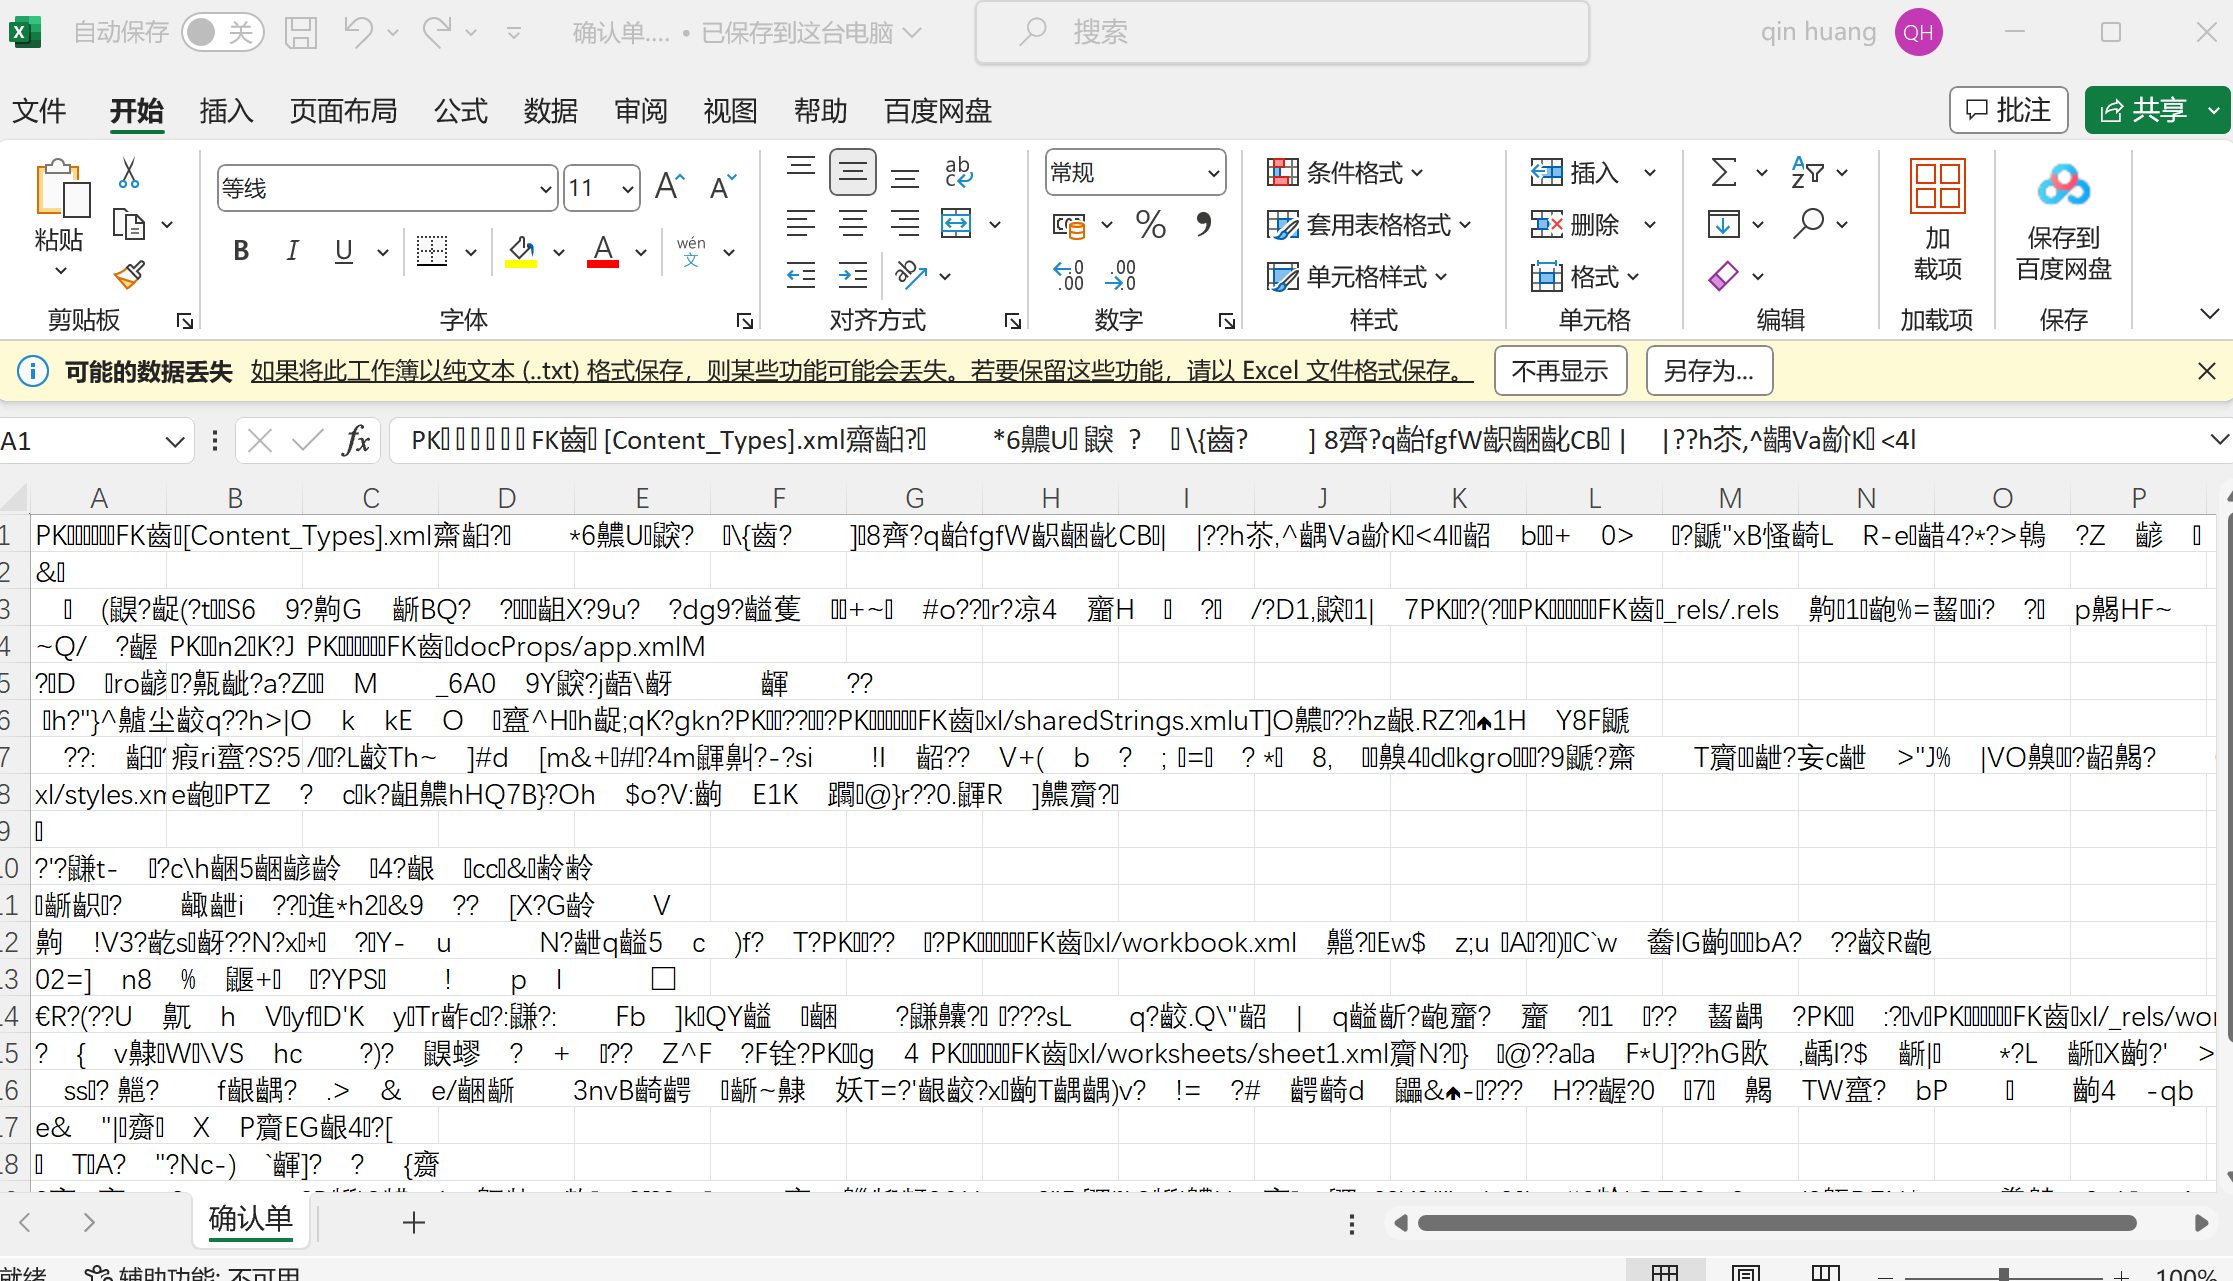Click the 另存为... button
Image resolution: width=2233 pixels, height=1281 pixels.
click(x=1708, y=371)
